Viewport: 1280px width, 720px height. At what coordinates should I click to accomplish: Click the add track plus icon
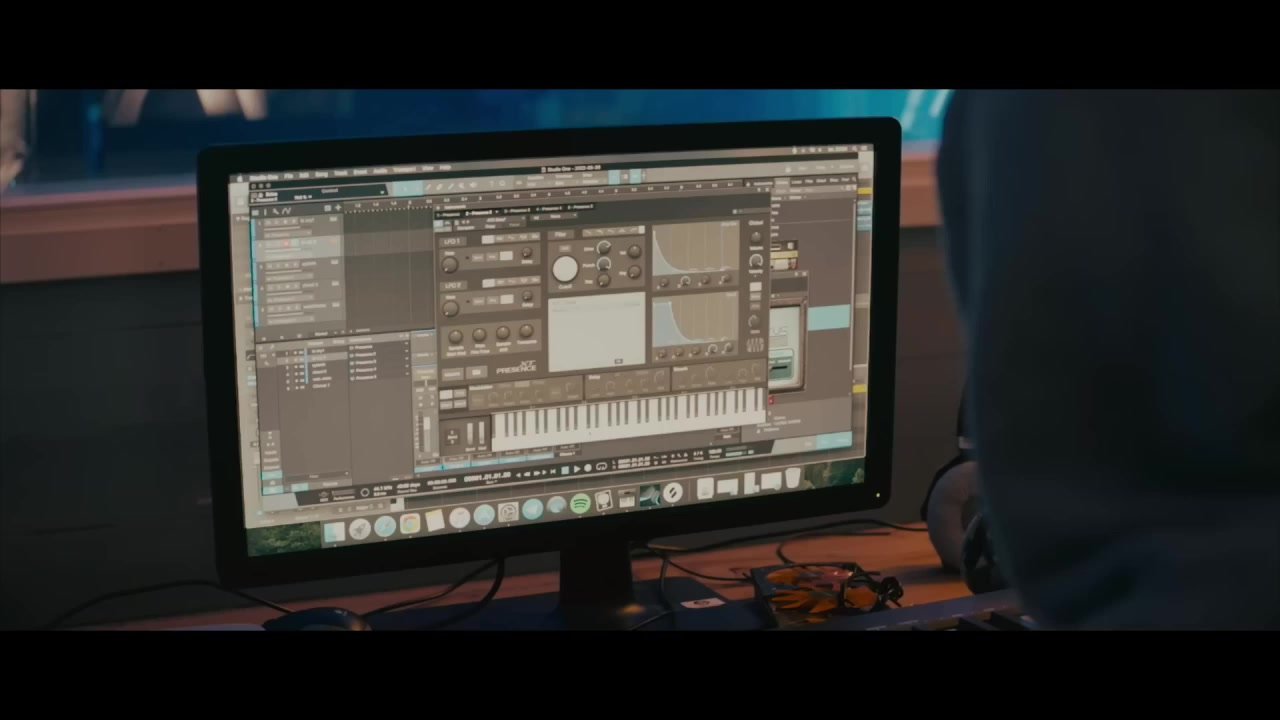(x=338, y=208)
